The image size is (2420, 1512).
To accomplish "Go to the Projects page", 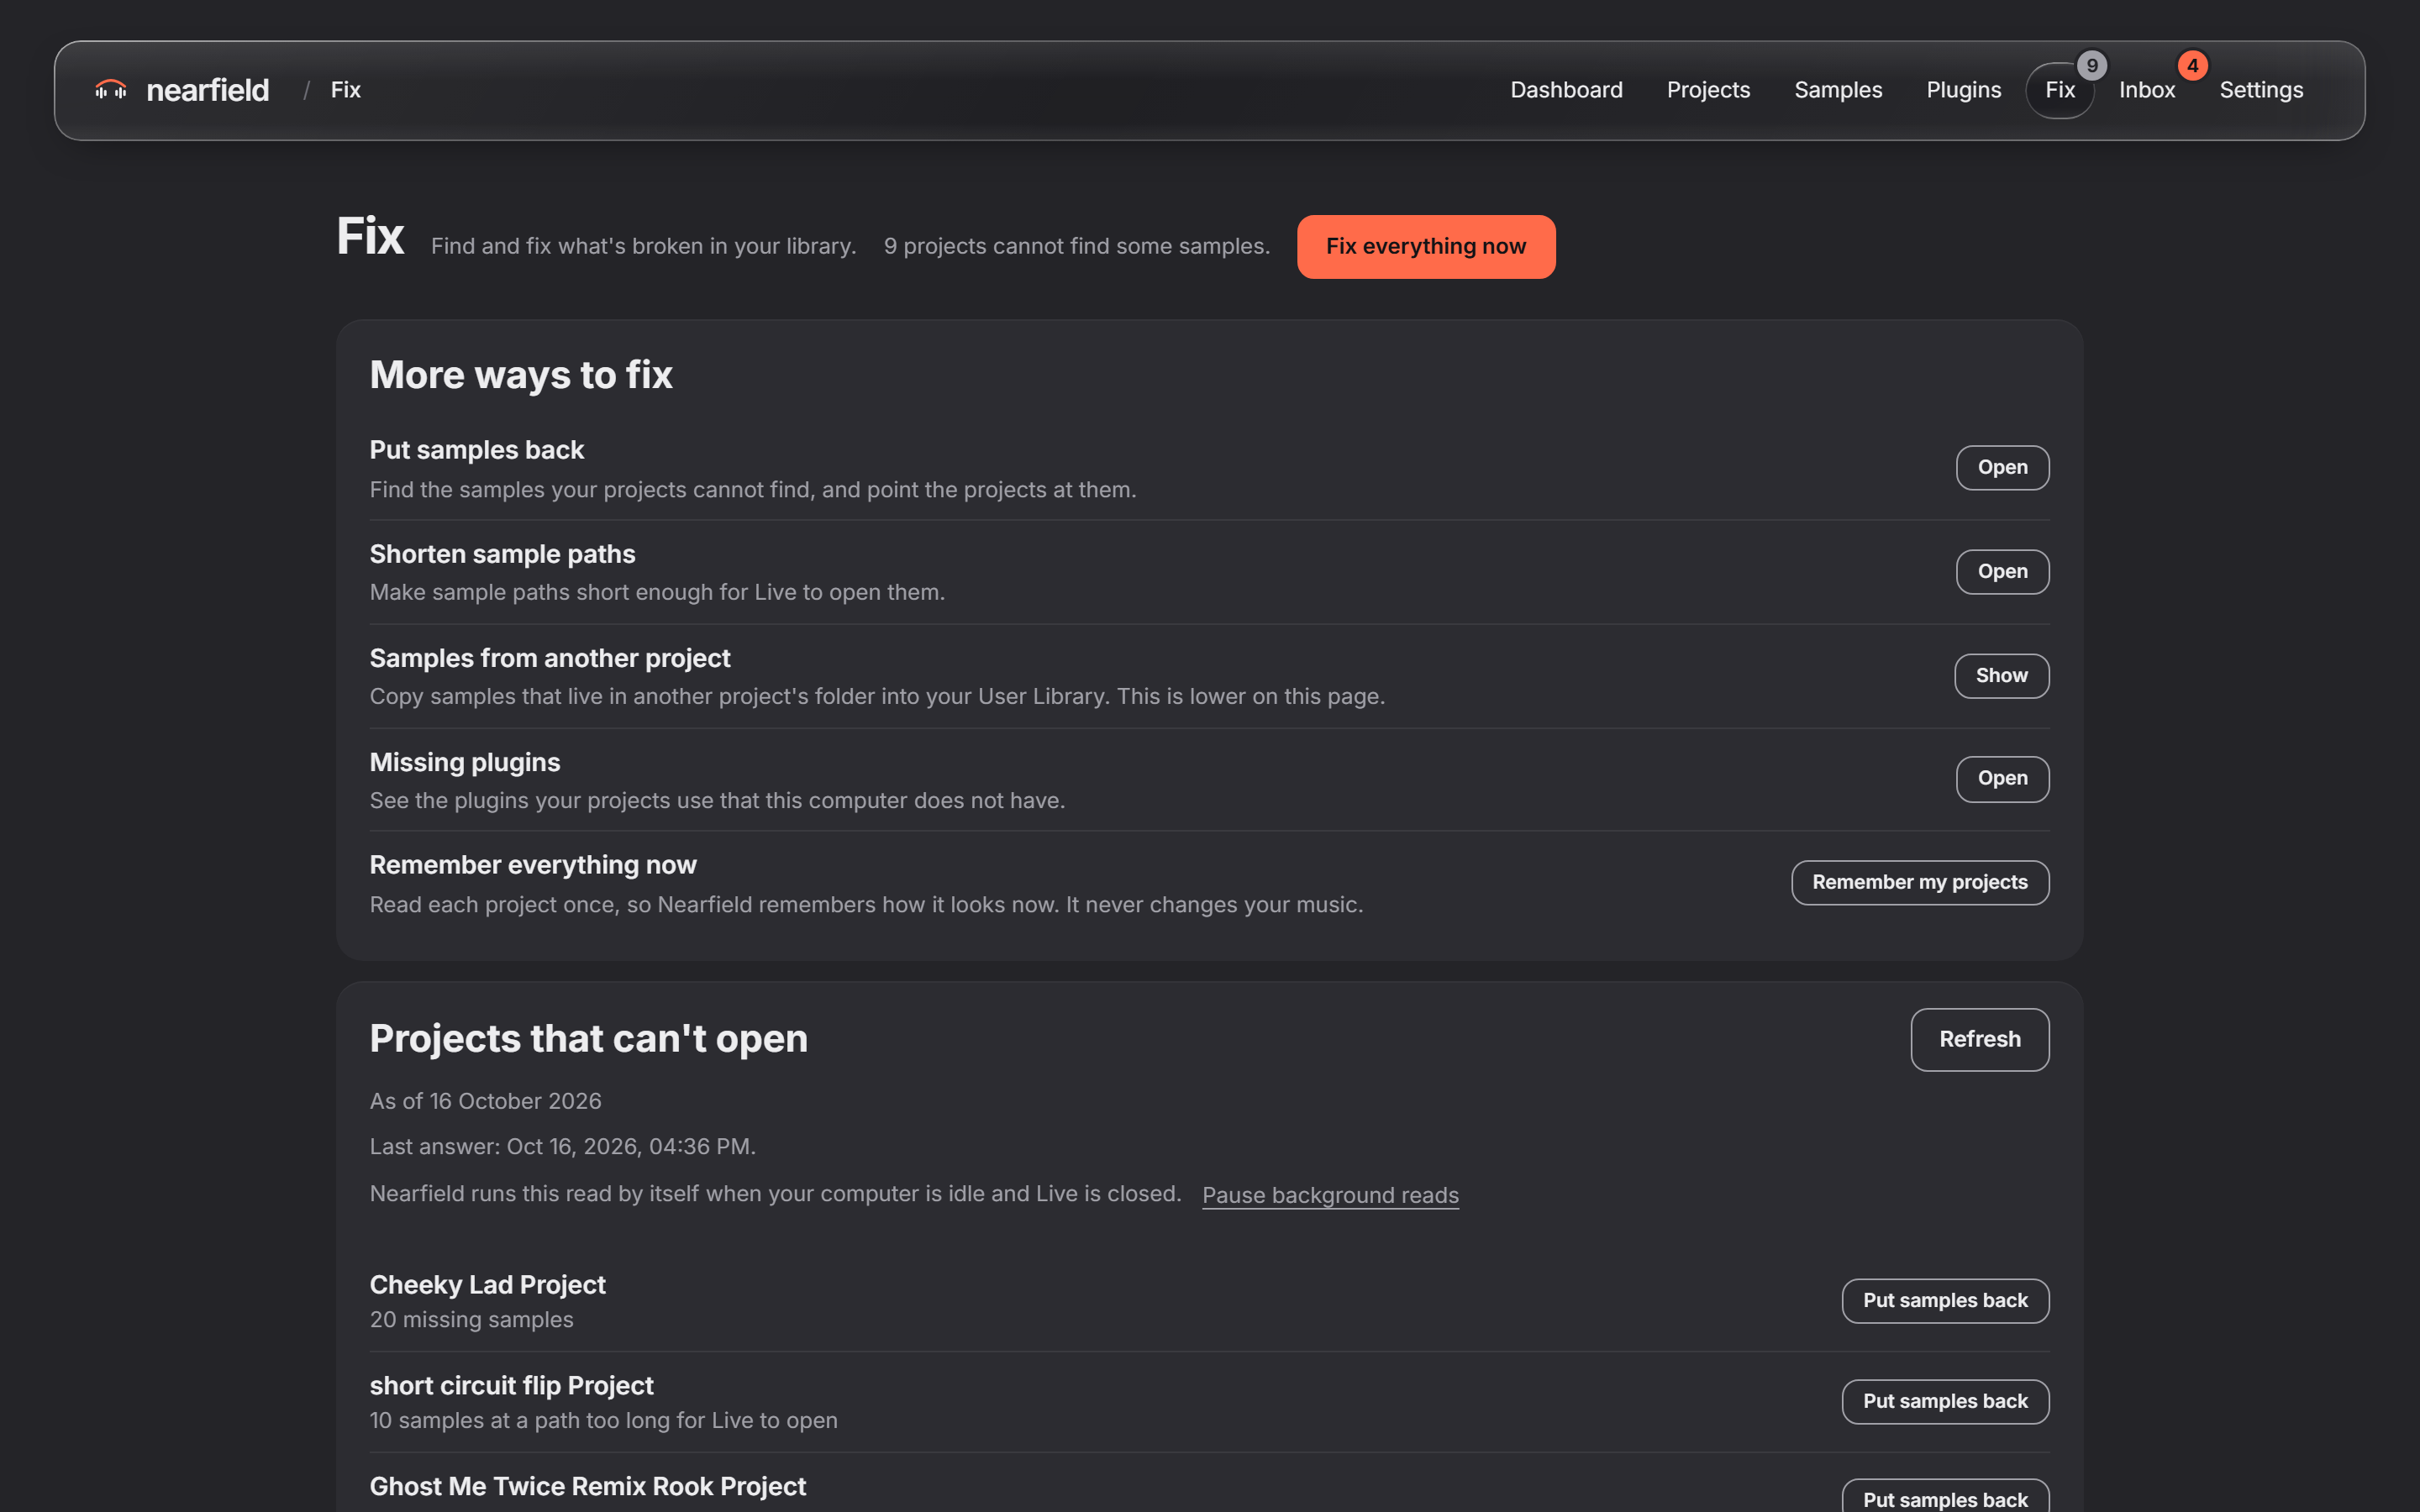I will (1708, 90).
